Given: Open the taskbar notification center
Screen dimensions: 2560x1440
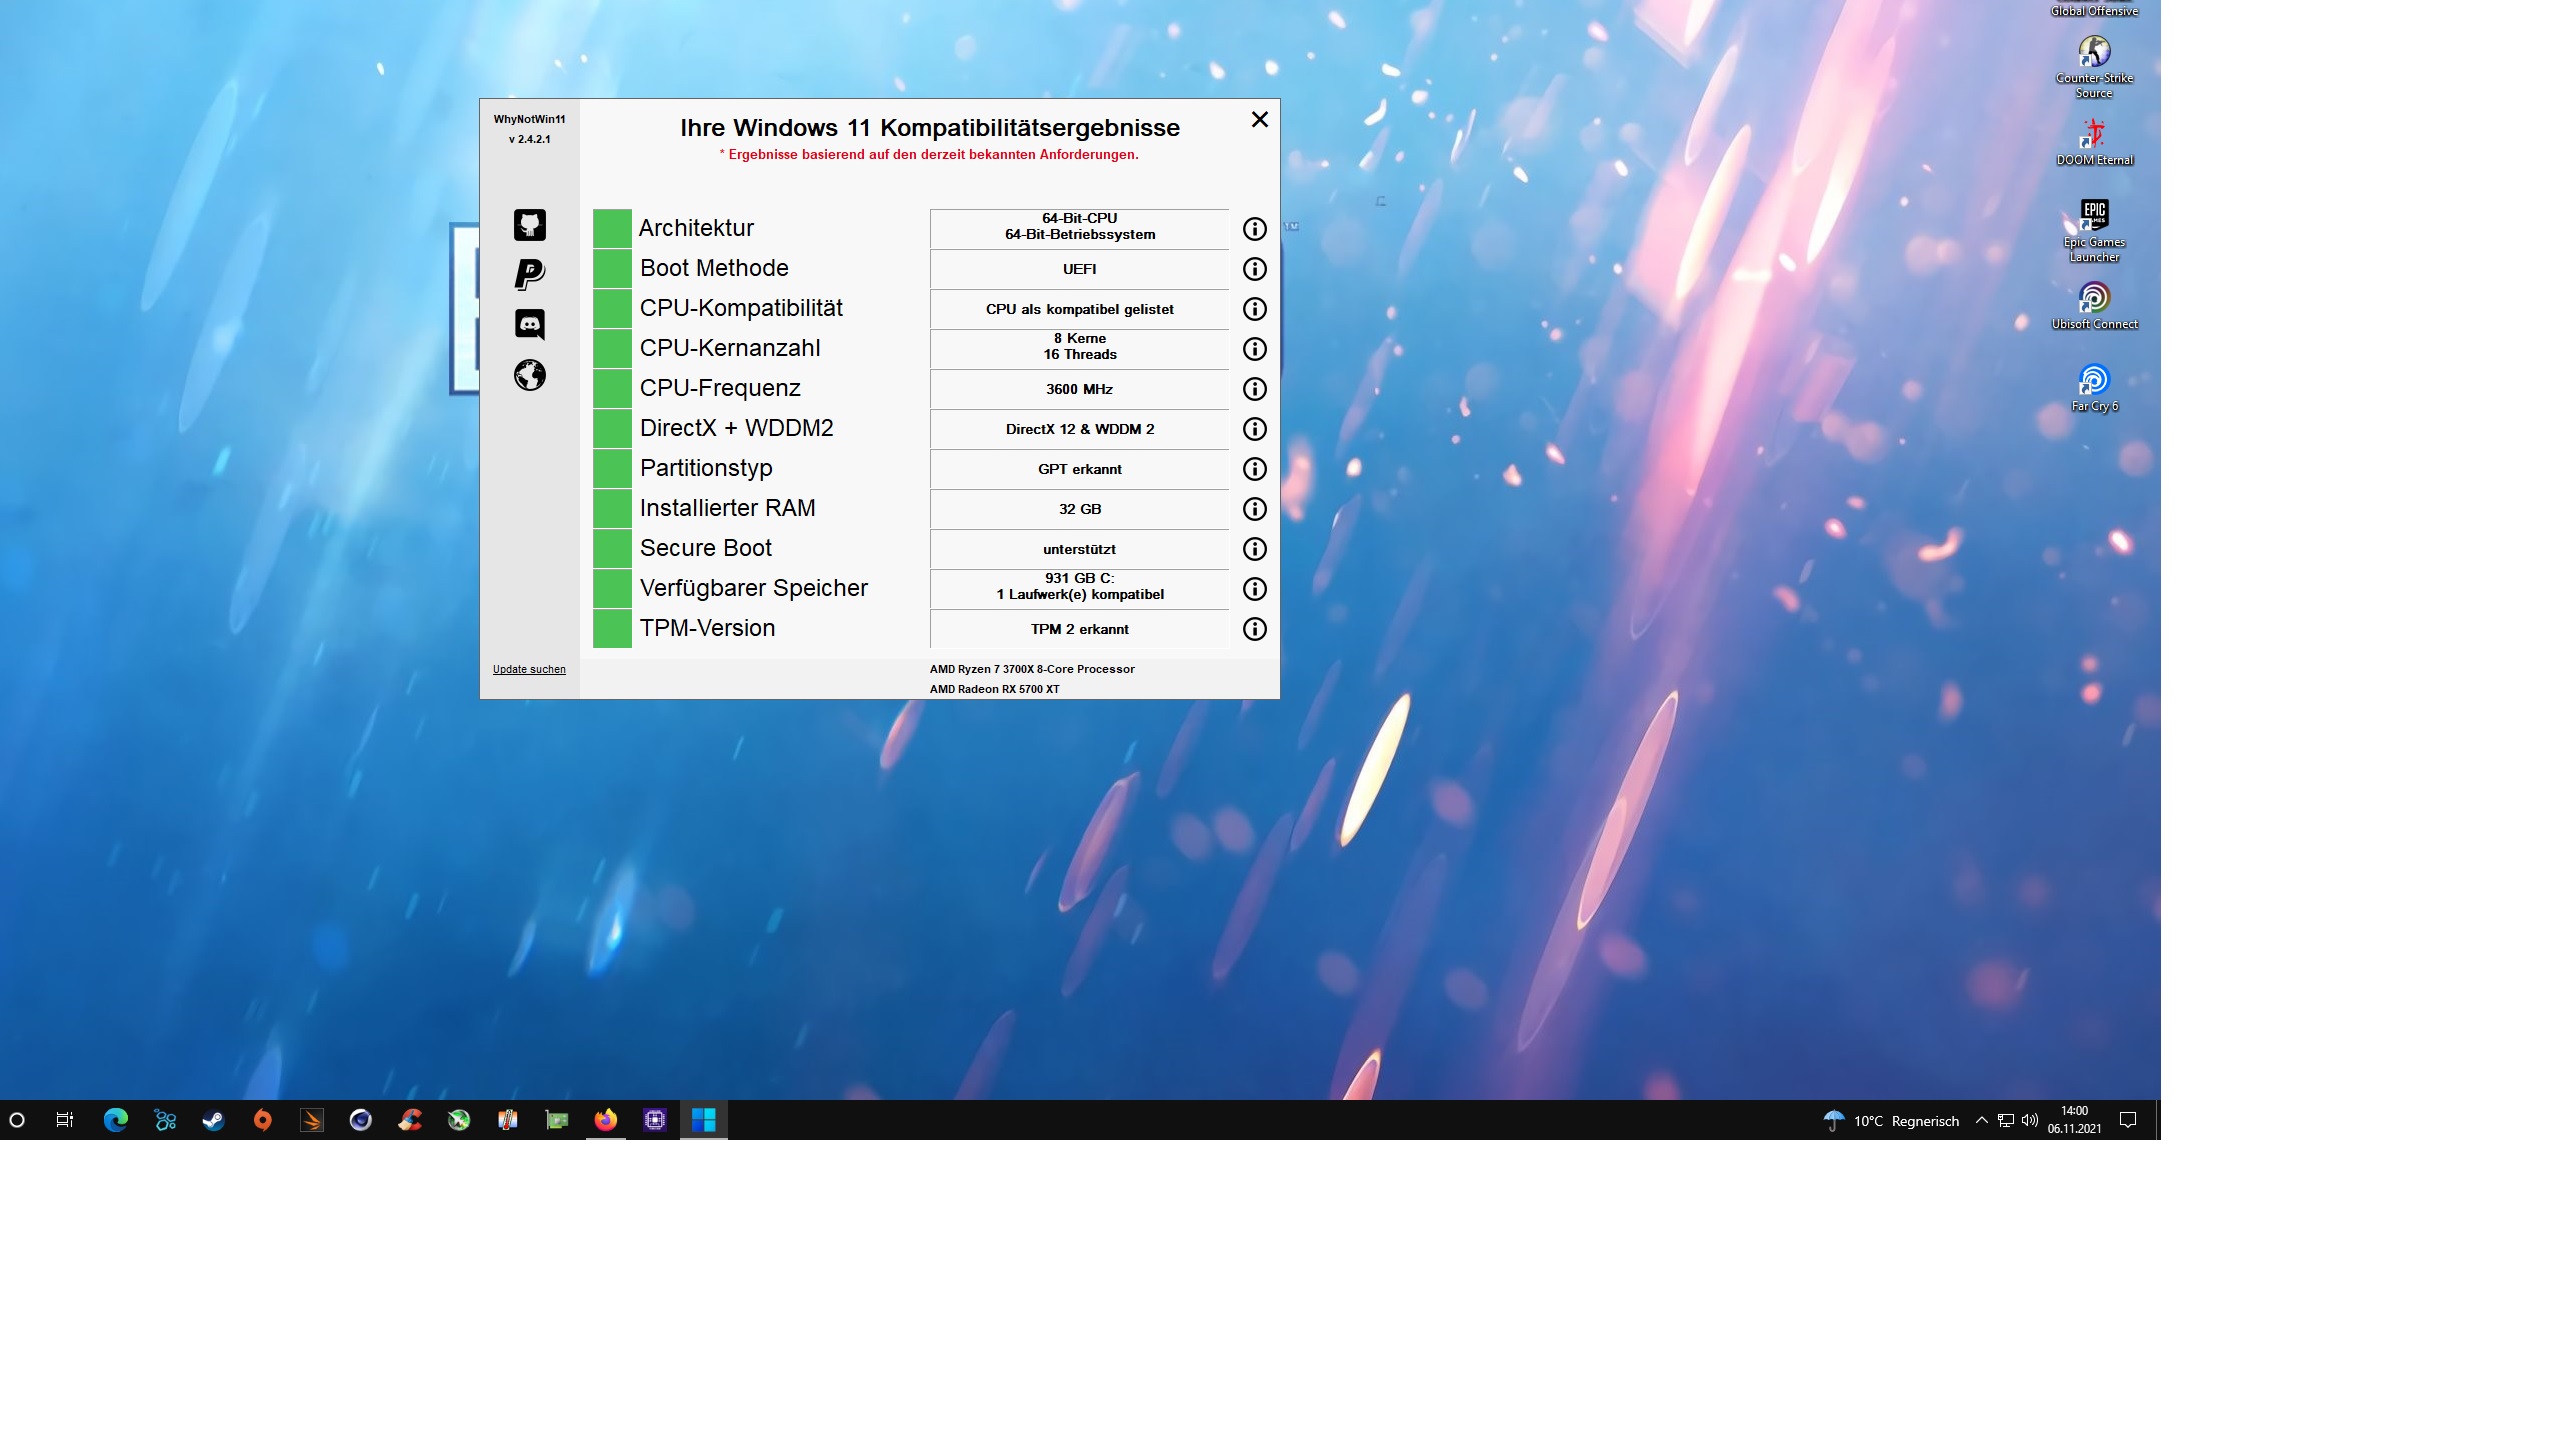Looking at the screenshot, I should click(2129, 1120).
